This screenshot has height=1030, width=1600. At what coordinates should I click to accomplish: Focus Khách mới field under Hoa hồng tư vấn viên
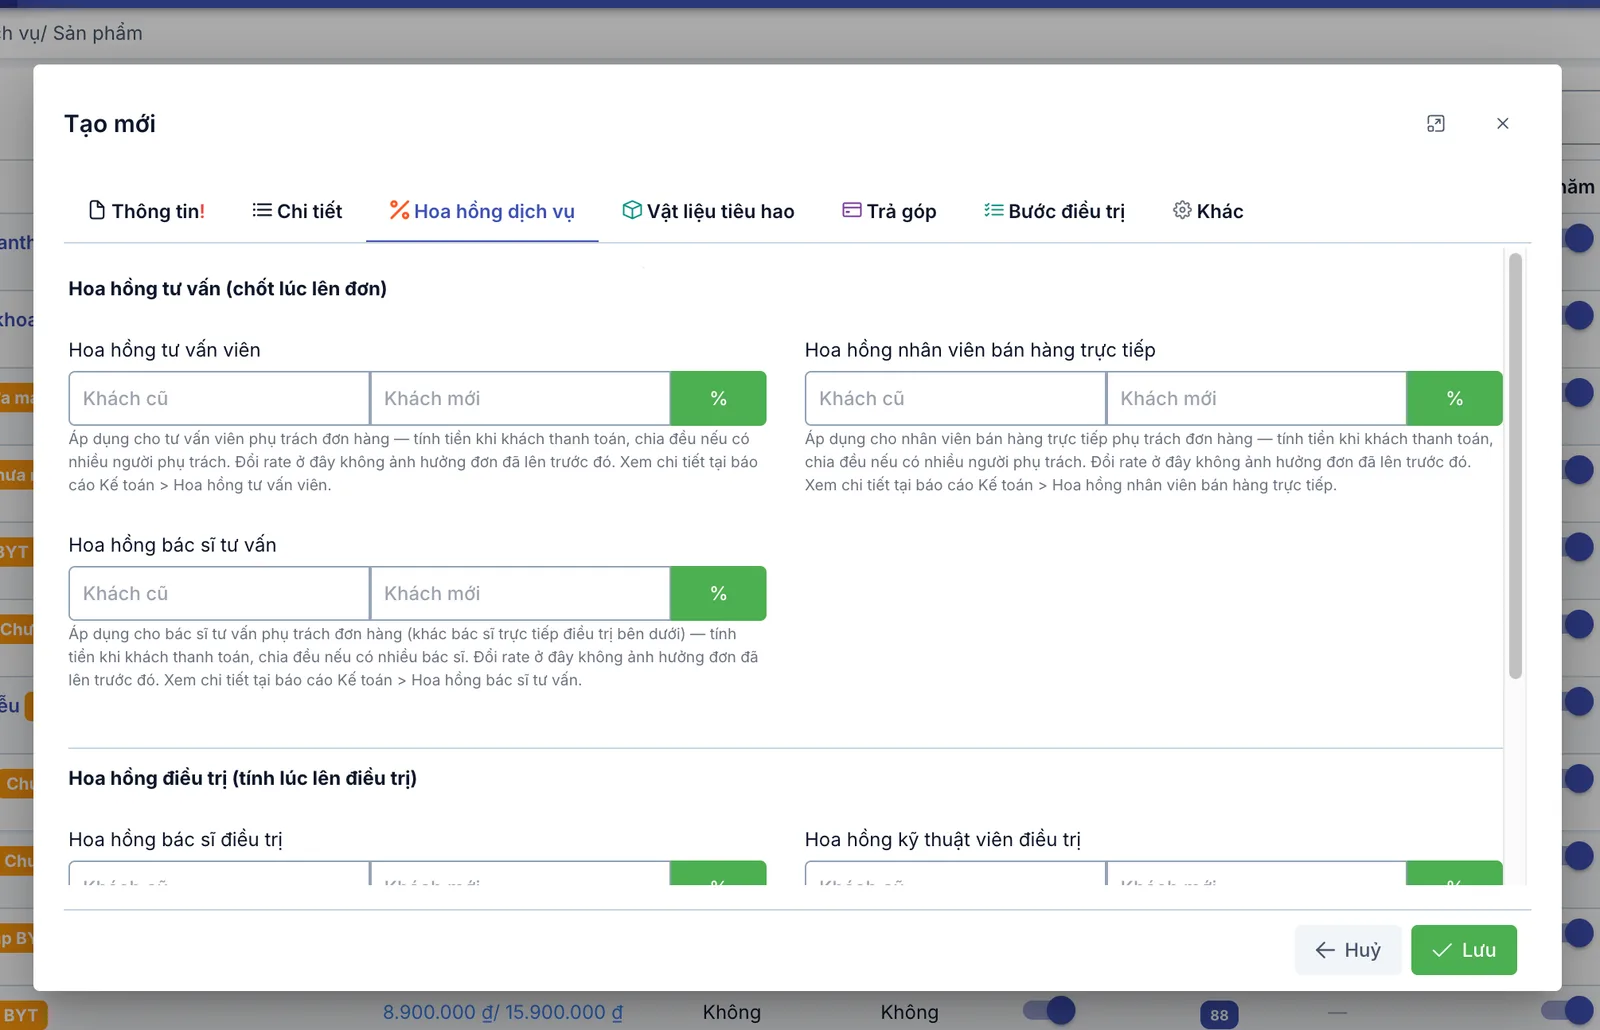coord(520,398)
